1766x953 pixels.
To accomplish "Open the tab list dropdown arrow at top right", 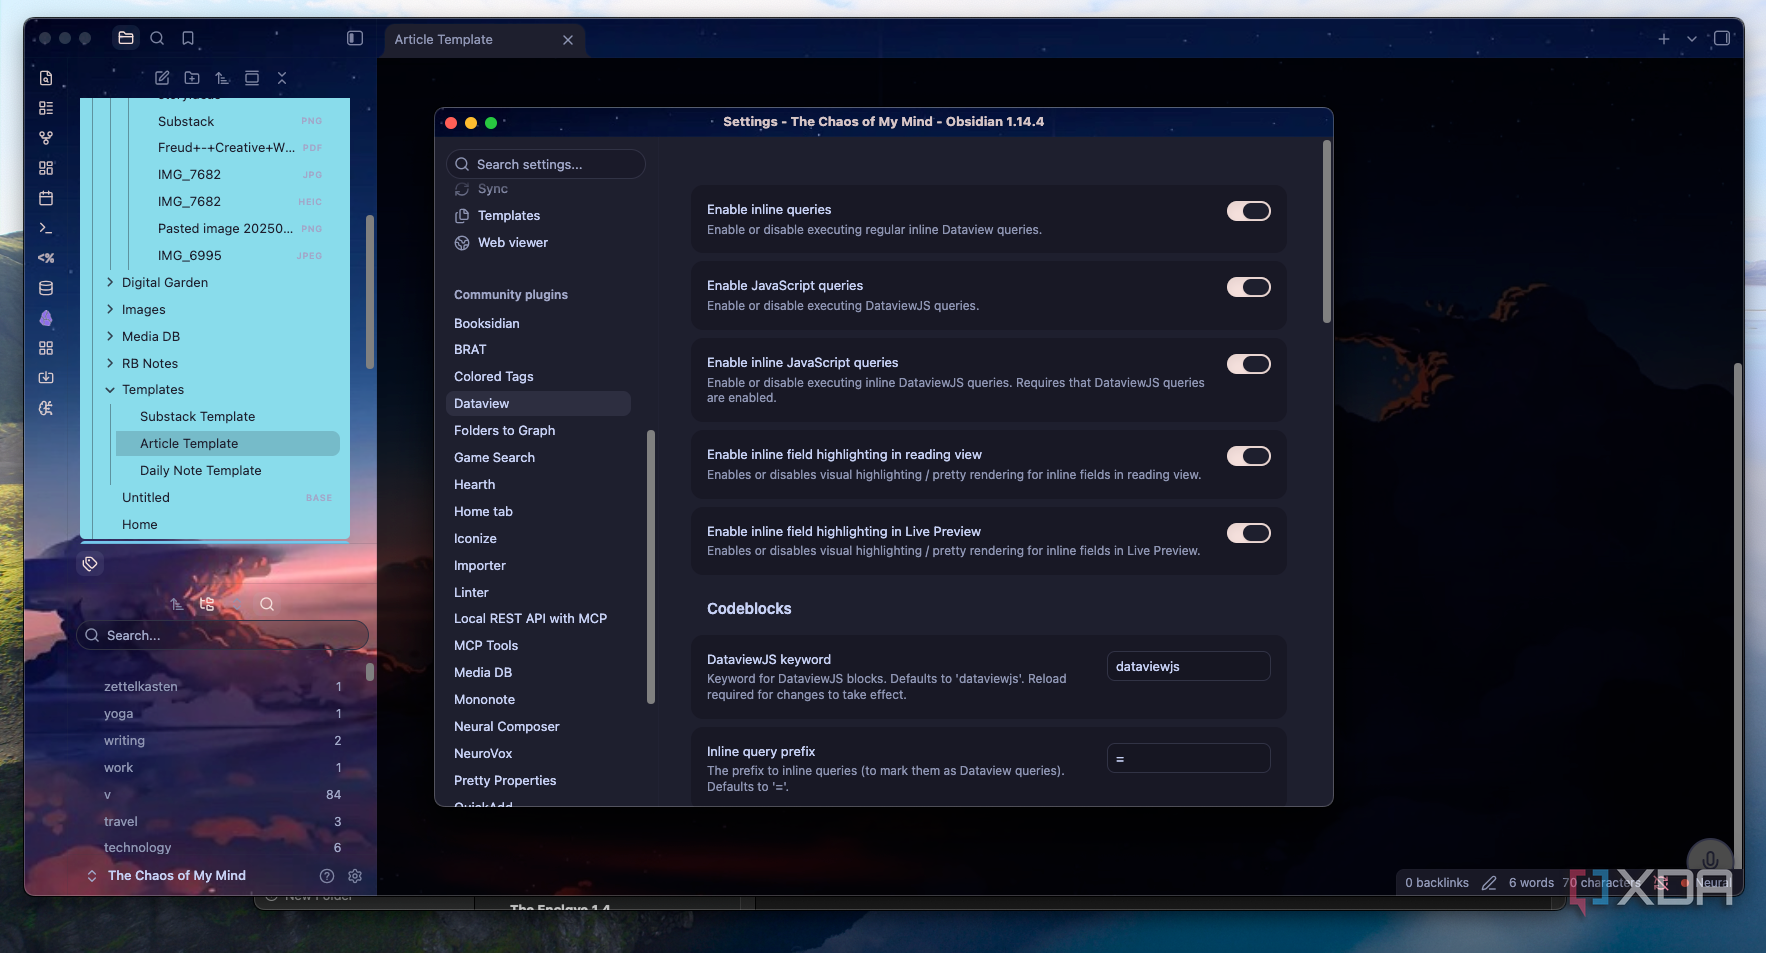I will point(1692,39).
